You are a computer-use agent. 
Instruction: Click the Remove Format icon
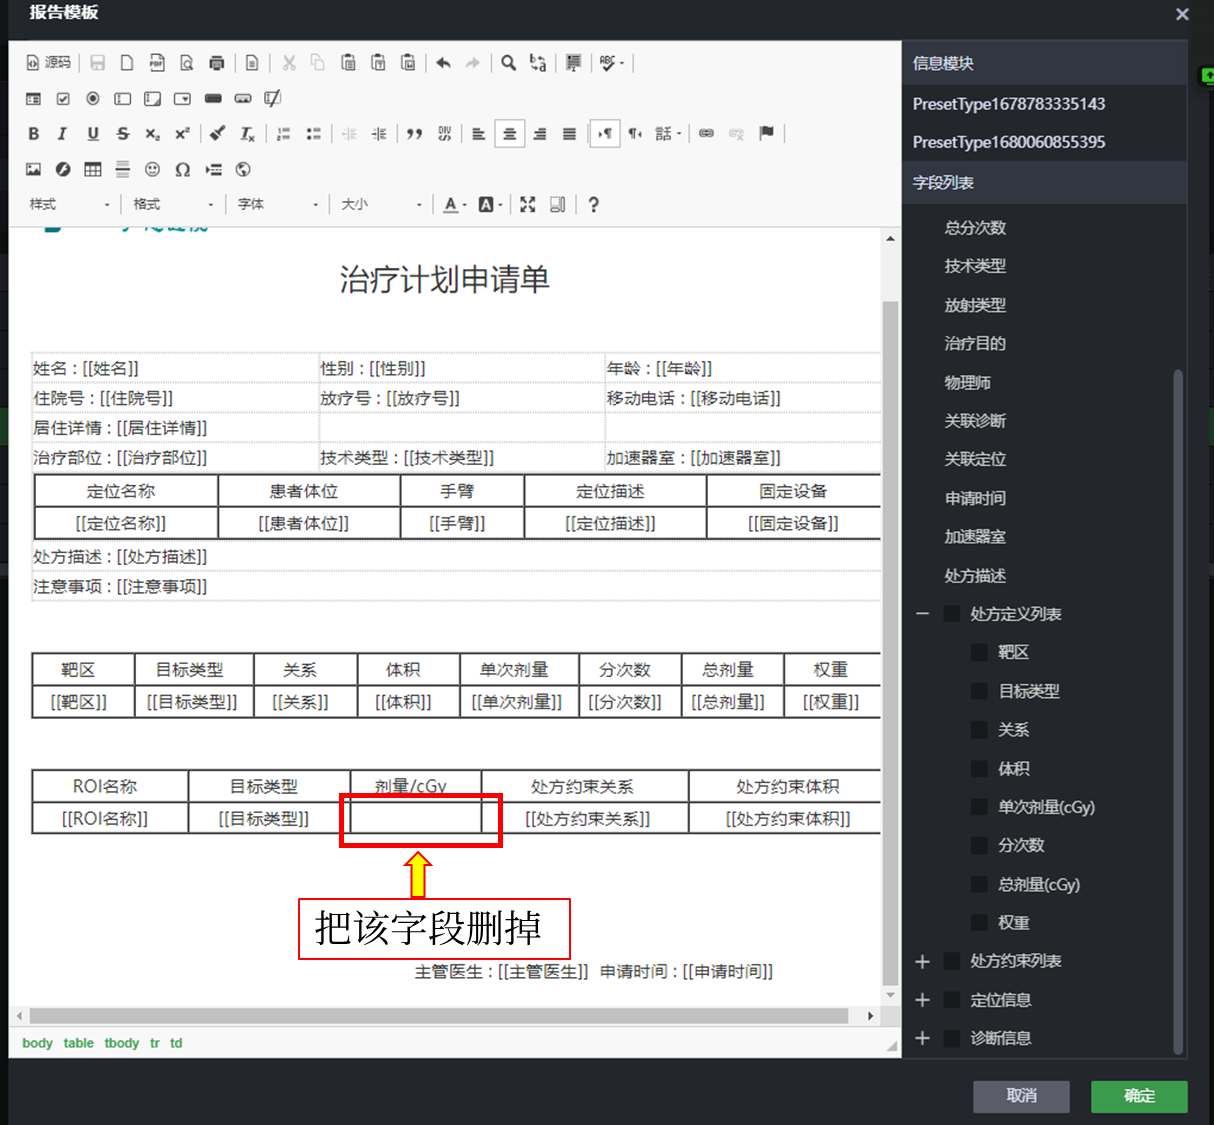click(x=247, y=133)
